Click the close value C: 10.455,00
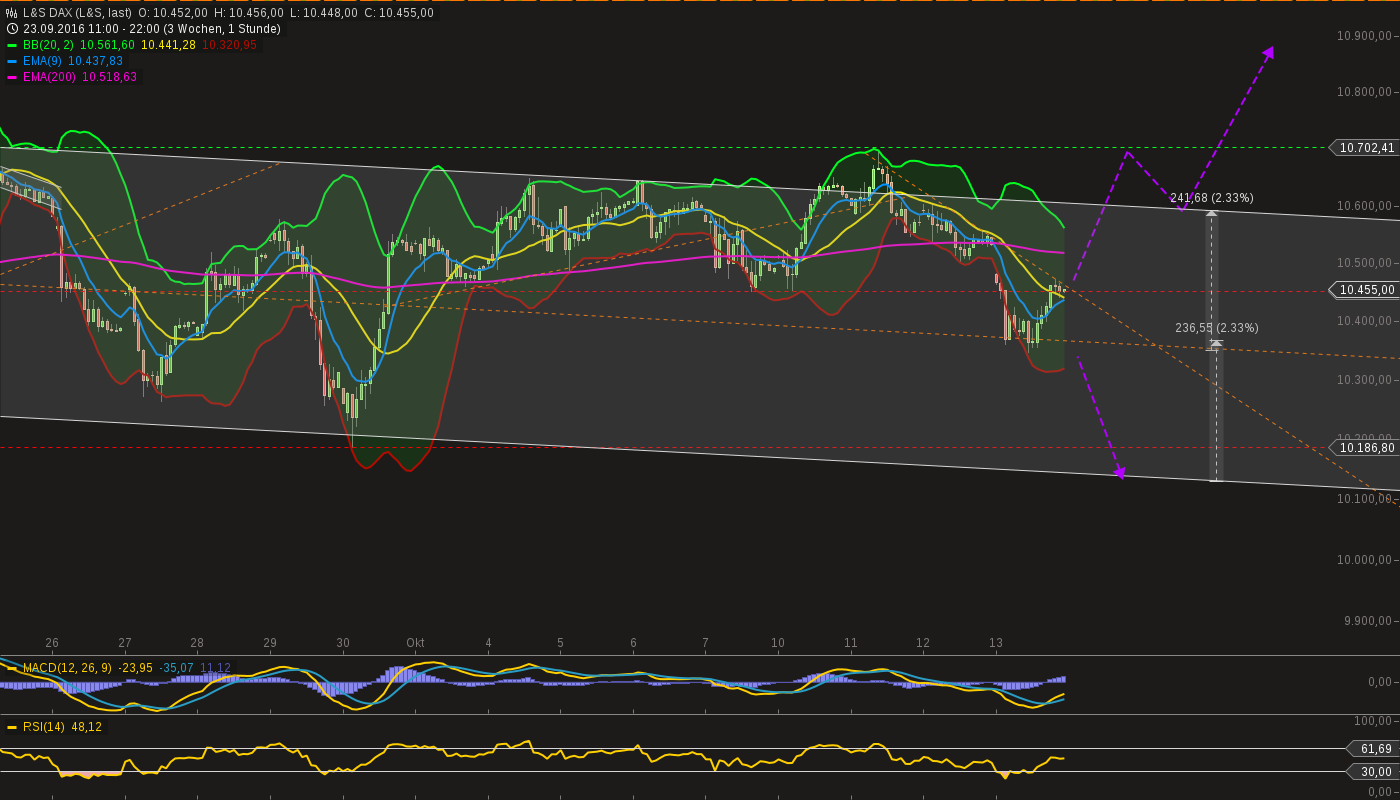 pos(398,13)
